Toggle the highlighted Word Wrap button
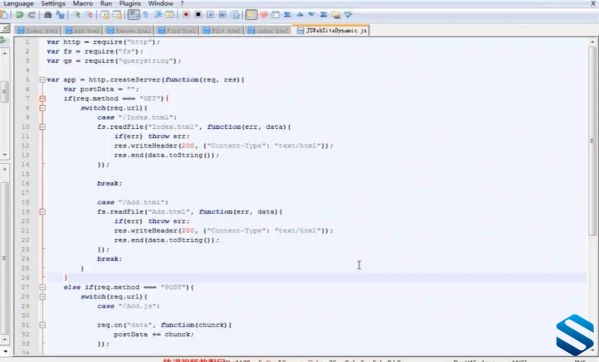Viewport: 599px width, 362px height. point(134,15)
